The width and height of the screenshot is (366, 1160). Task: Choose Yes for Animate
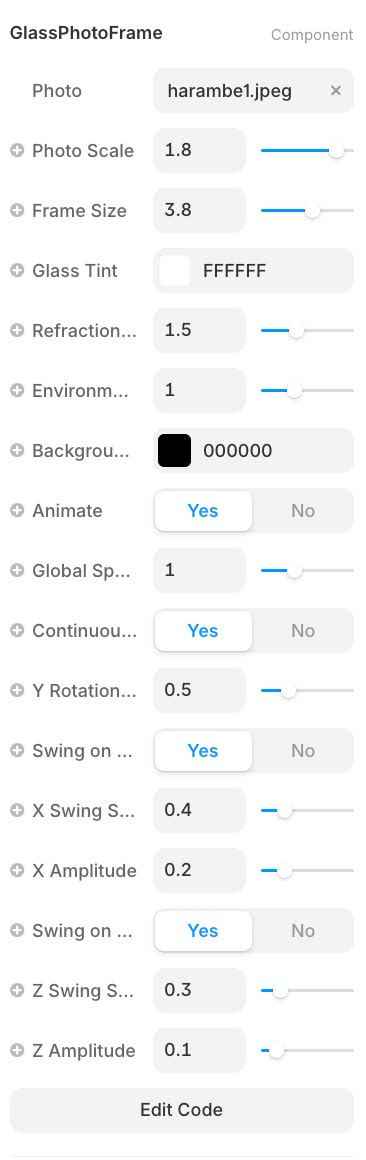pos(203,510)
